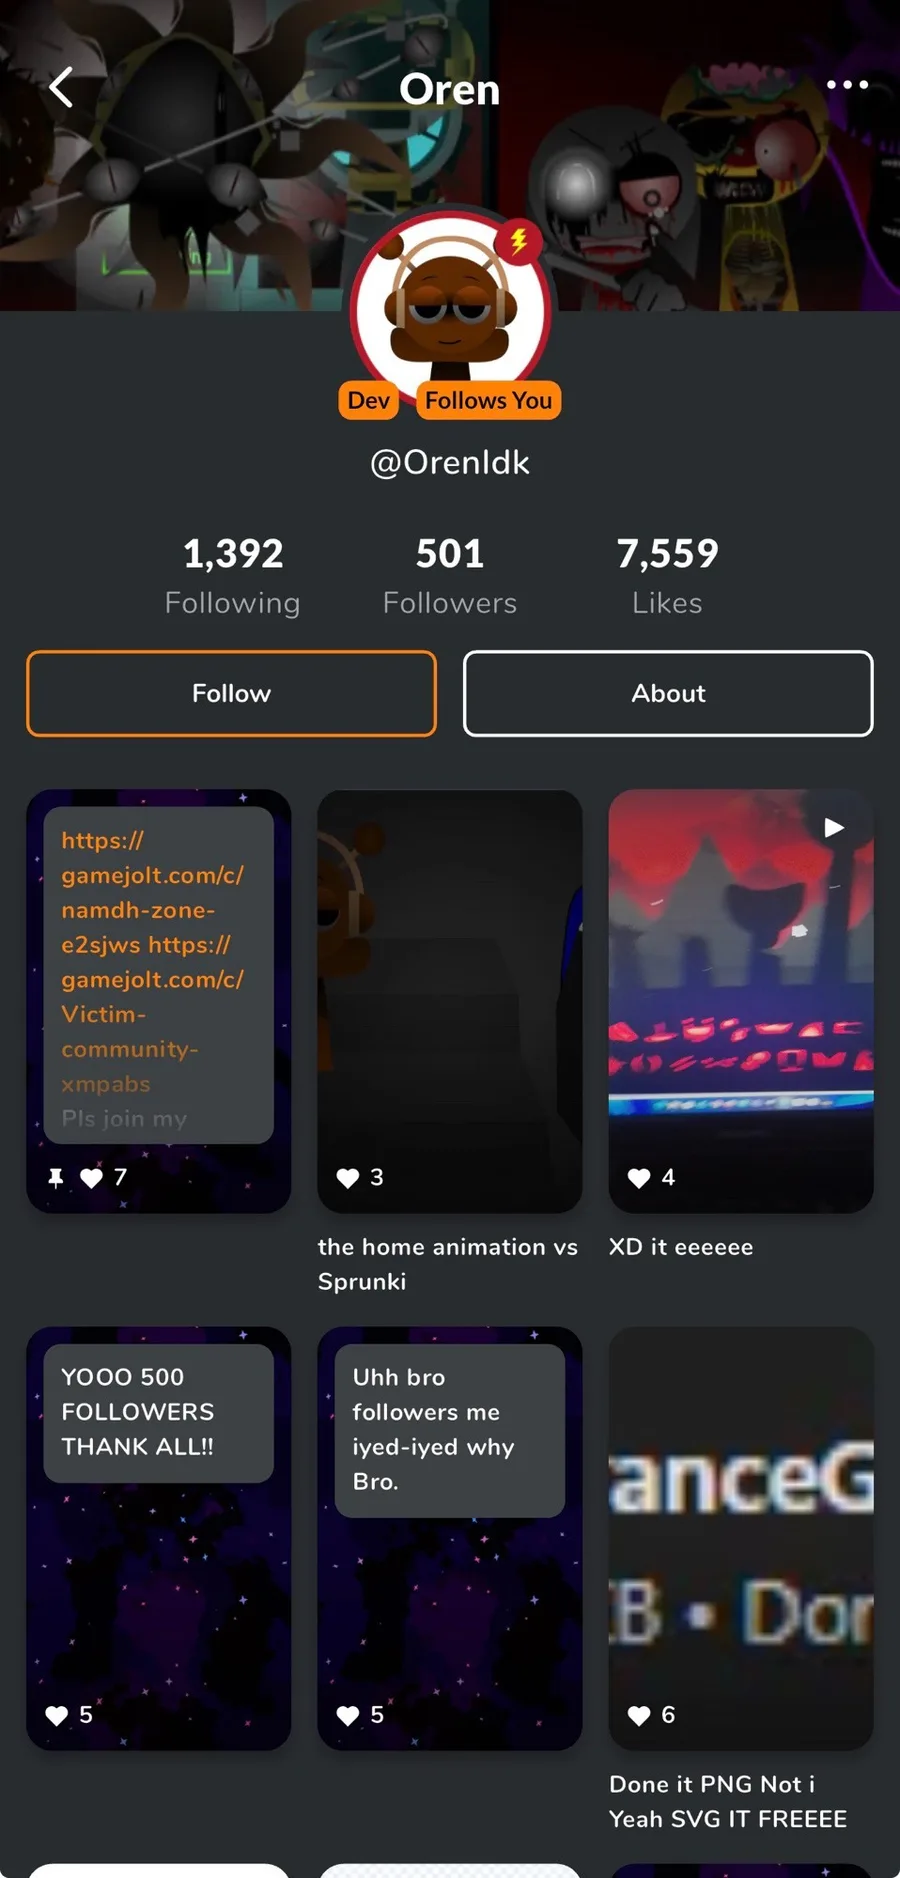The width and height of the screenshot is (900, 1878).
Task: Follow the Oren account
Action: 231,693
